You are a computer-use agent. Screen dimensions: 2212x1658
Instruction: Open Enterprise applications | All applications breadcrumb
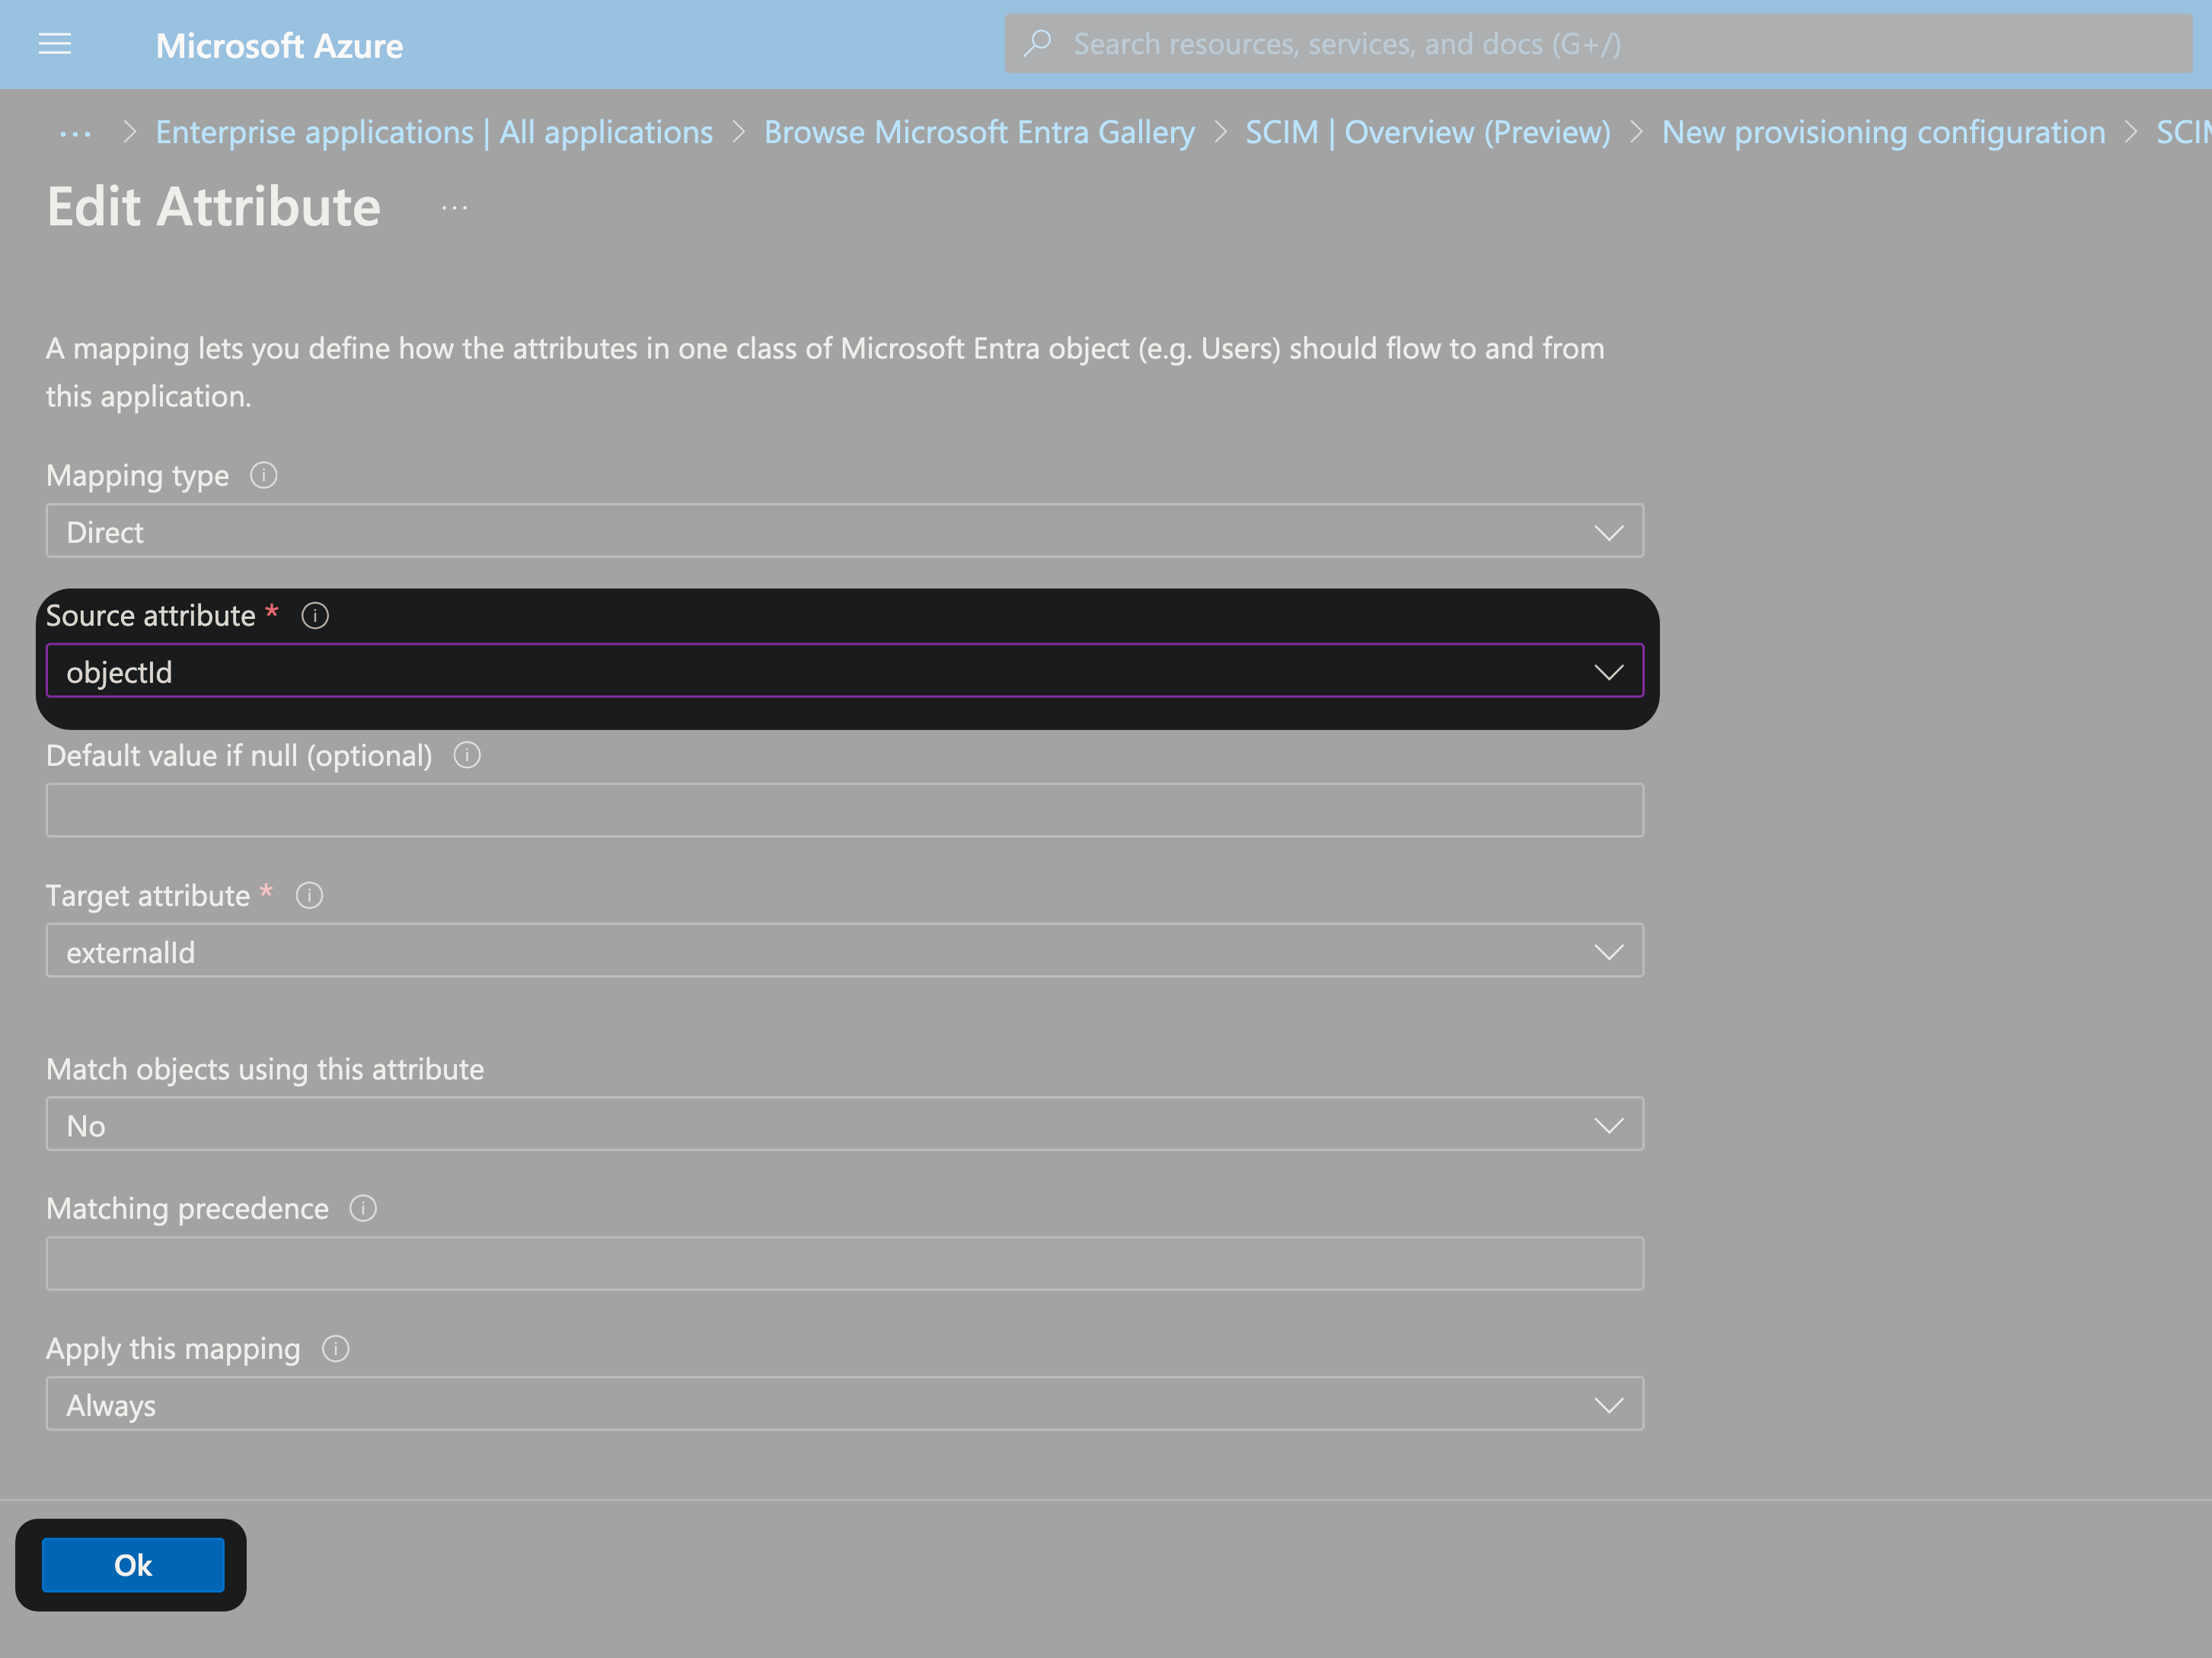click(x=434, y=132)
